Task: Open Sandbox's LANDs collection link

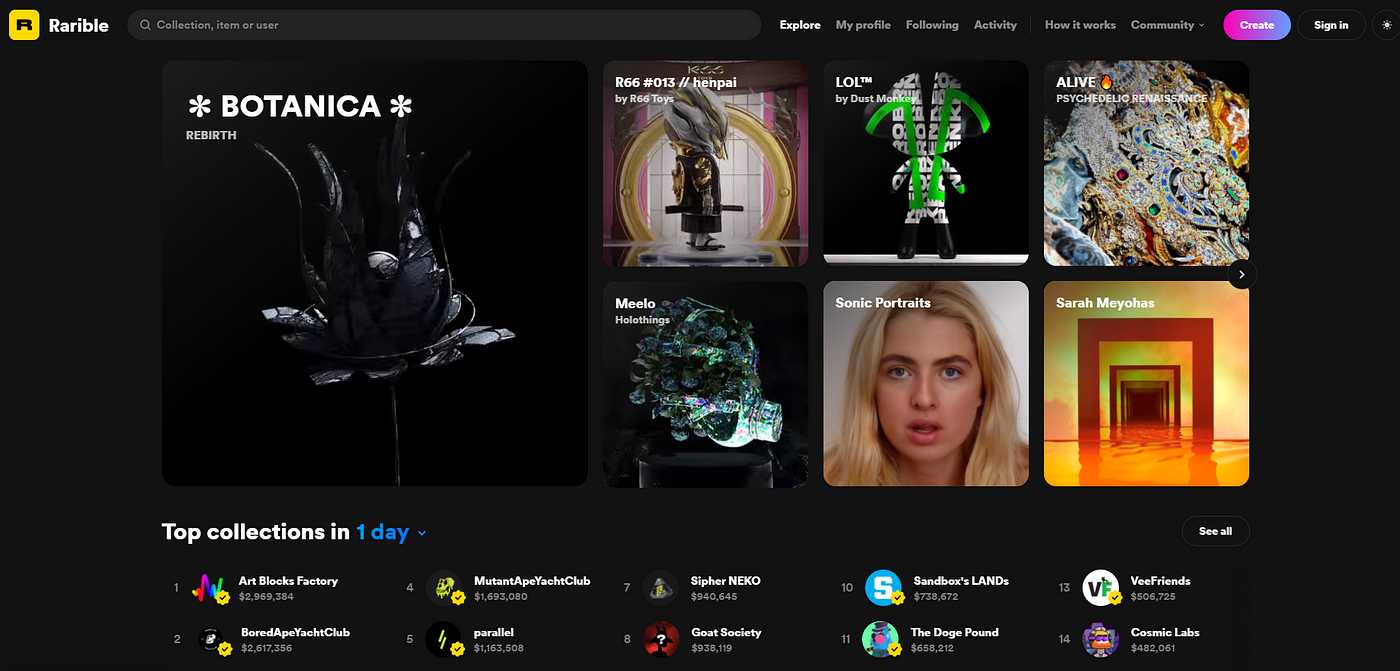Action: point(961,581)
